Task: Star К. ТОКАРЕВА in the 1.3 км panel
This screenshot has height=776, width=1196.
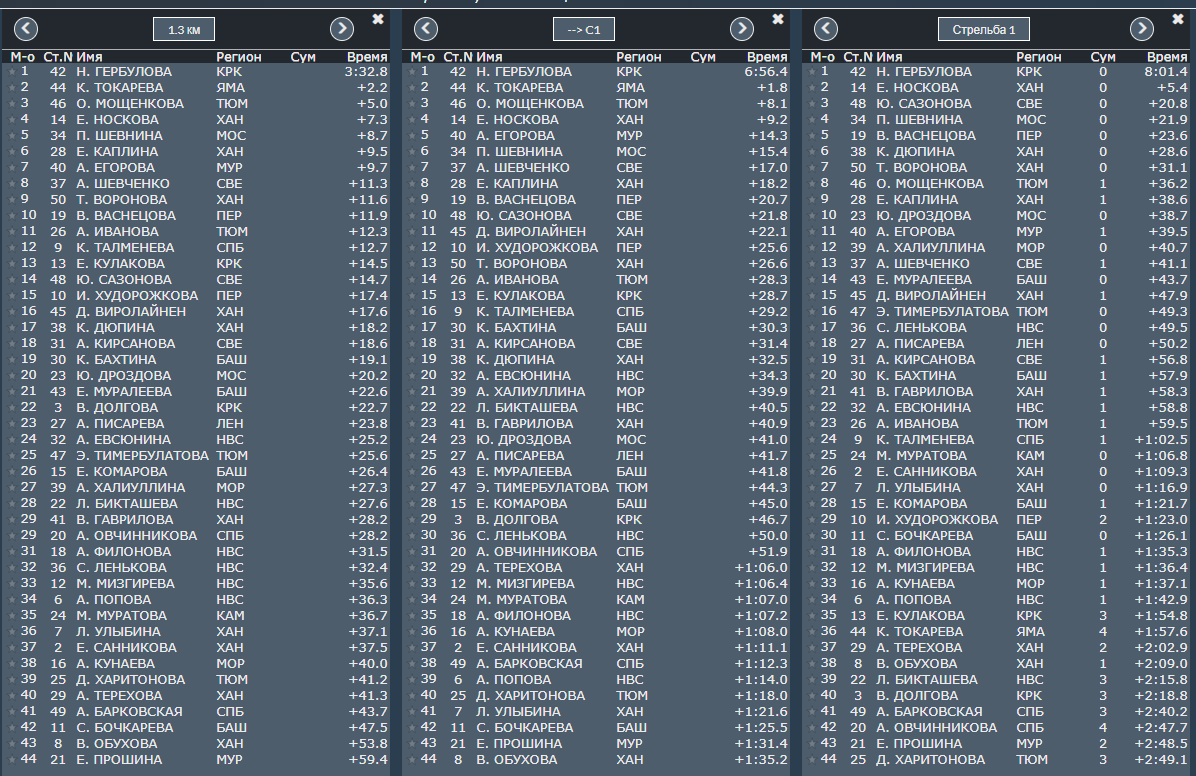Action: [x=11, y=88]
